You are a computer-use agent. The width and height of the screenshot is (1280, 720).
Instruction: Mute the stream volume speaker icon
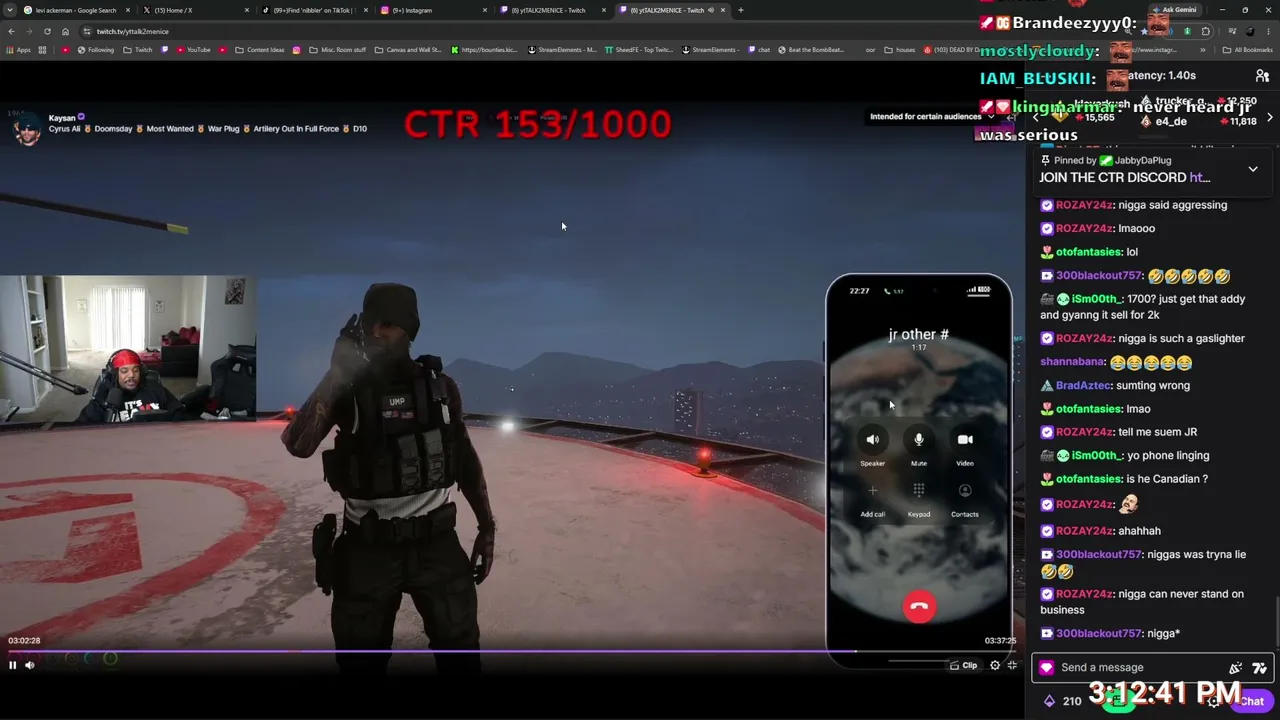[30, 665]
